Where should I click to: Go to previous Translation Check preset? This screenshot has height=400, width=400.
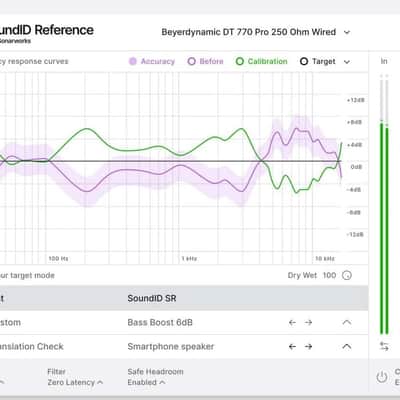tap(292, 347)
